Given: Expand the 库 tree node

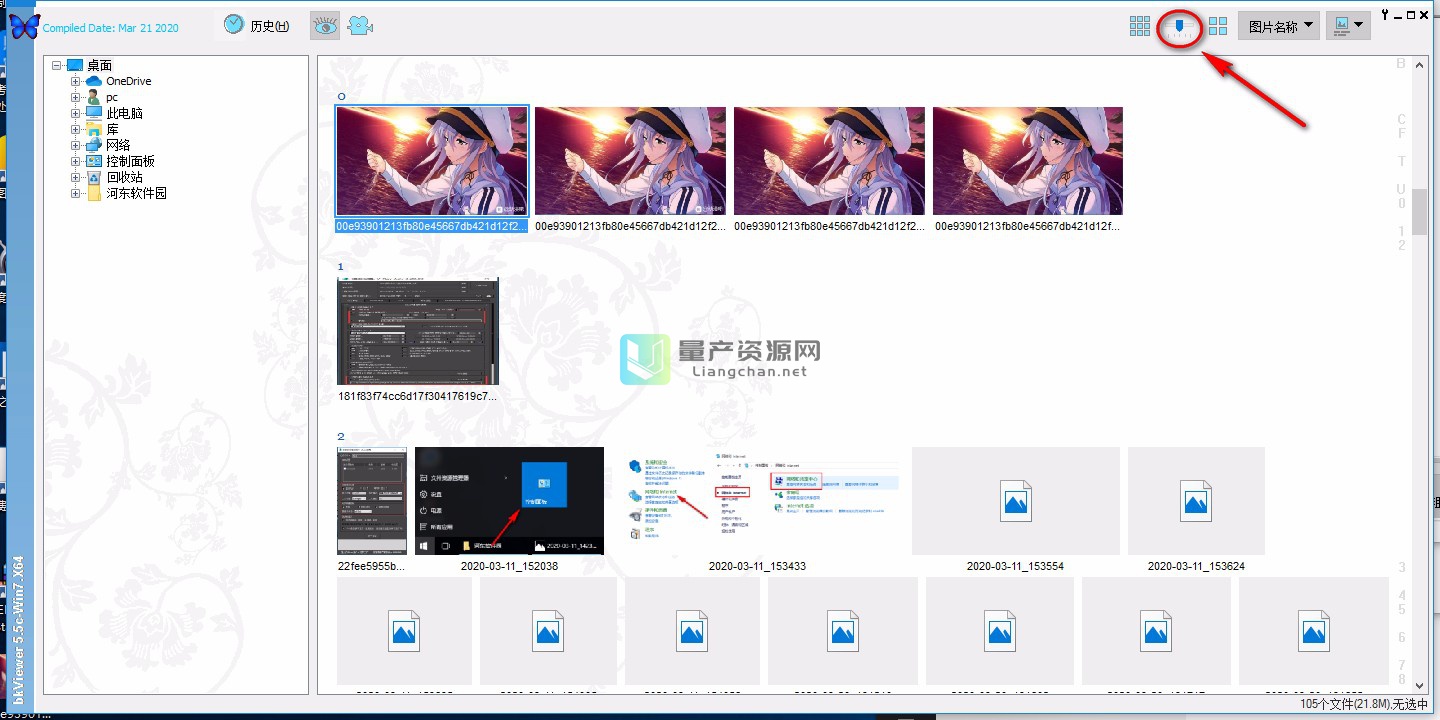Looking at the screenshot, I should point(76,129).
